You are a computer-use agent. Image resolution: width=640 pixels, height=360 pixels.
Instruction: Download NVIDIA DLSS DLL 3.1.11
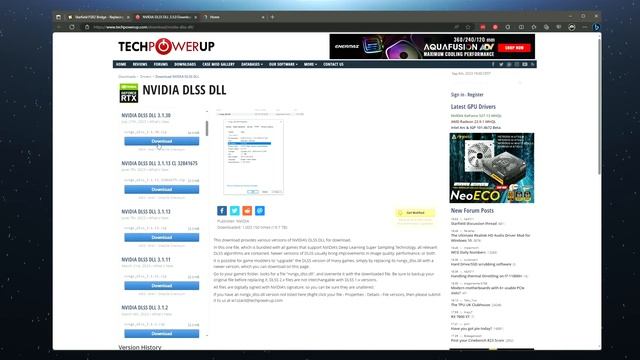coord(162,286)
